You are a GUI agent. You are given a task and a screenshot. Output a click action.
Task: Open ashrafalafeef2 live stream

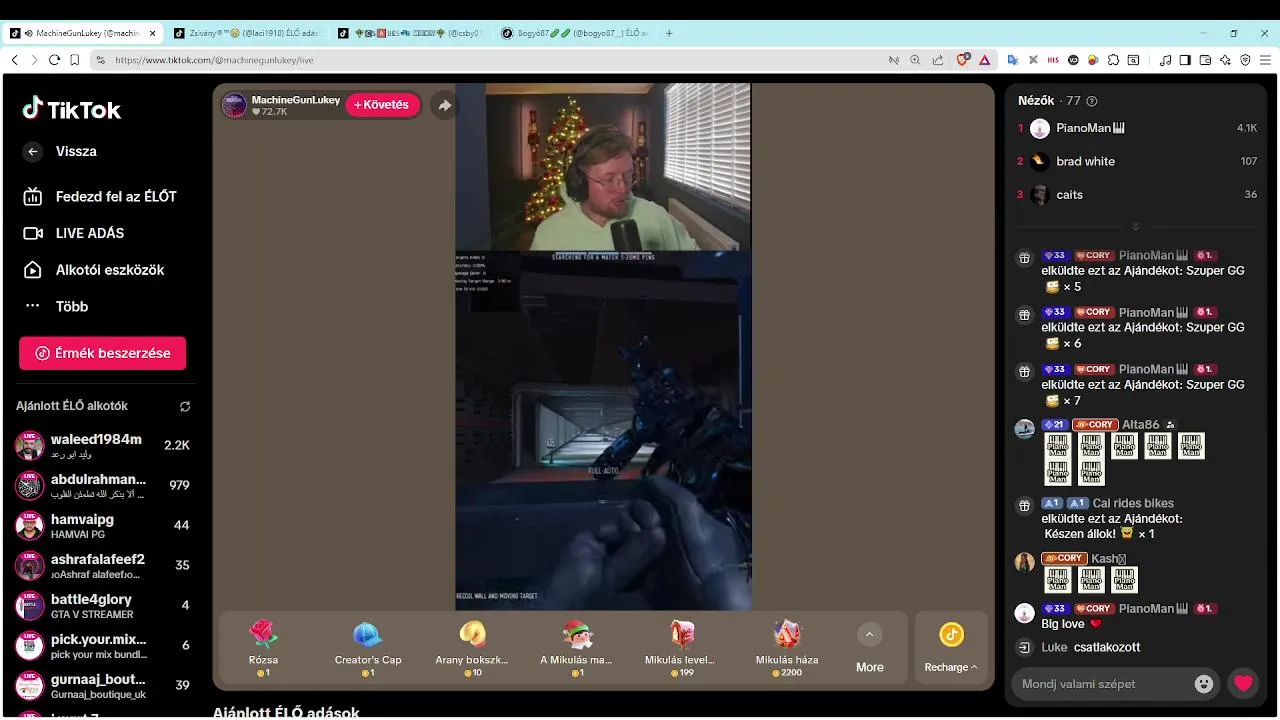pos(102,566)
